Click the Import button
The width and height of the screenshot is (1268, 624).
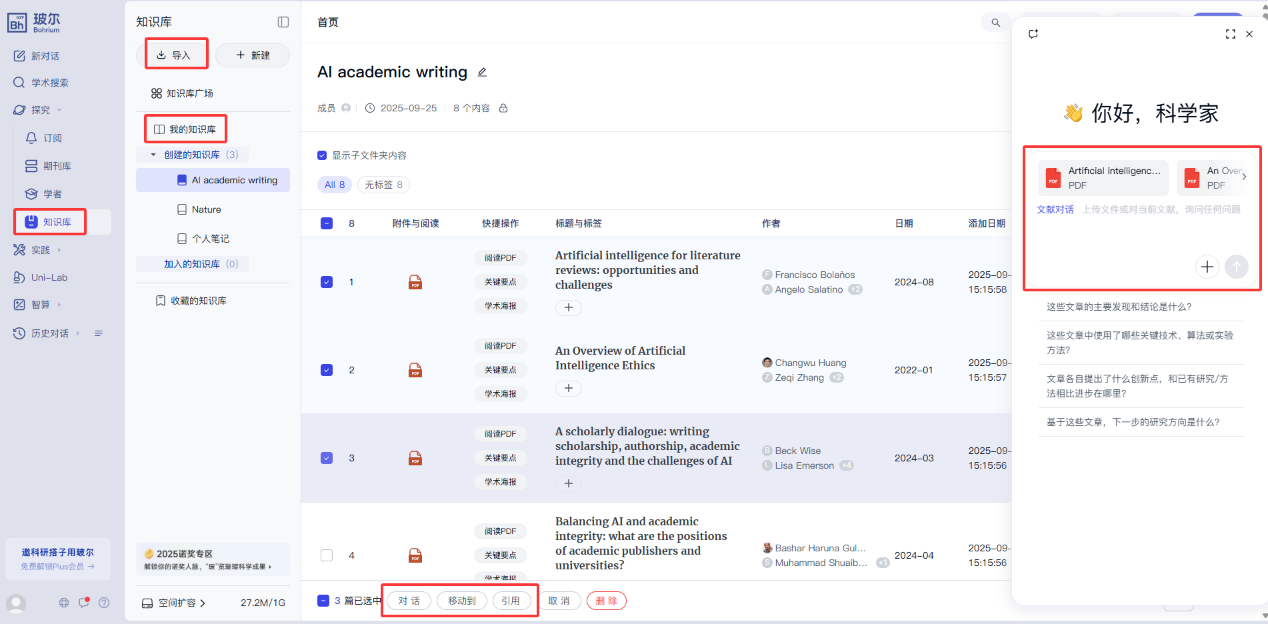point(175,55)
